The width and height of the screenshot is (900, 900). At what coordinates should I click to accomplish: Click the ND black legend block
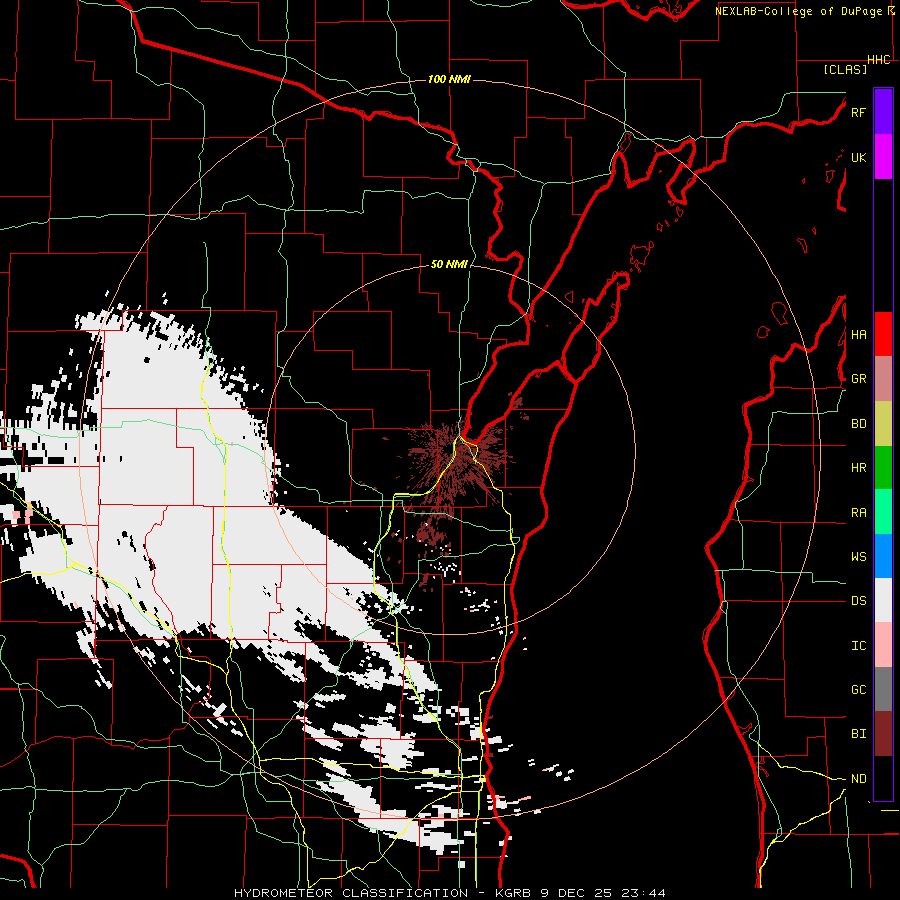pyautogui.click(x=883, y=778)
